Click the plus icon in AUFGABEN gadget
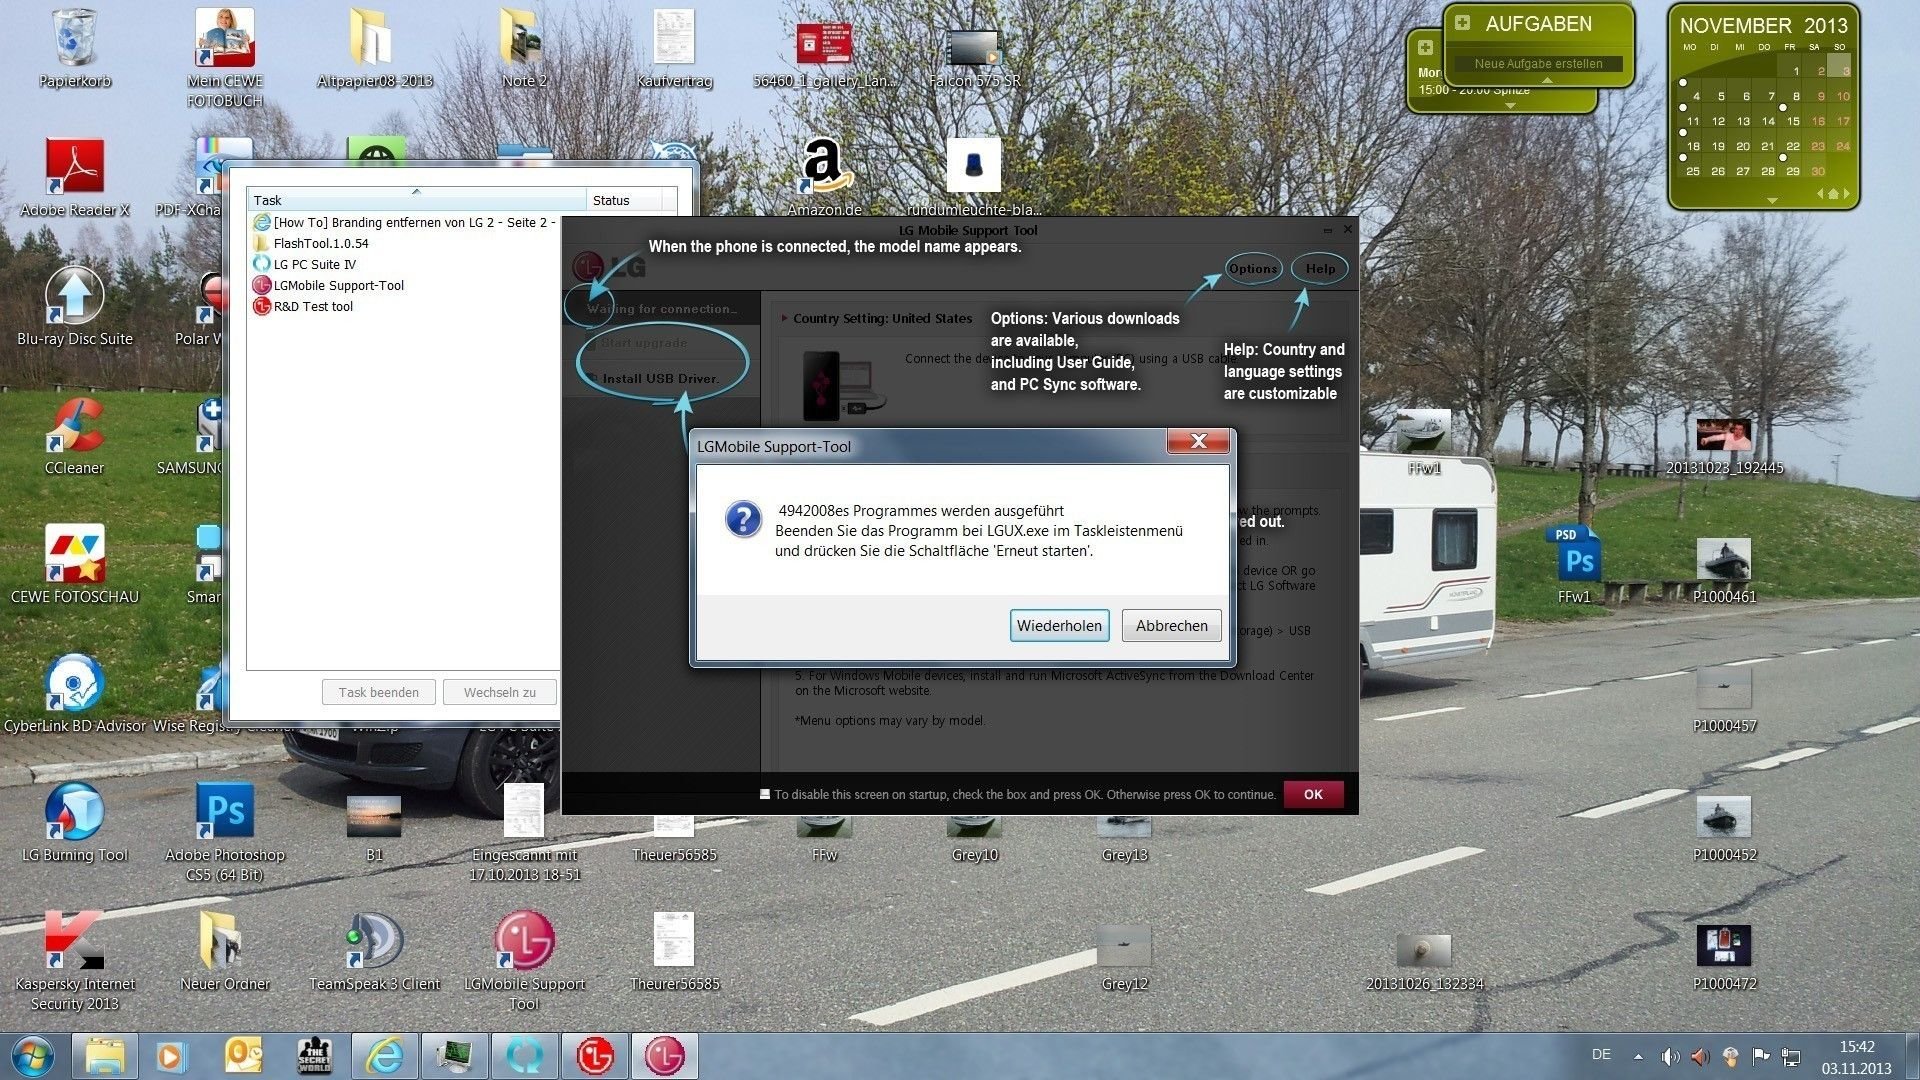 [x=1462, y=22]
